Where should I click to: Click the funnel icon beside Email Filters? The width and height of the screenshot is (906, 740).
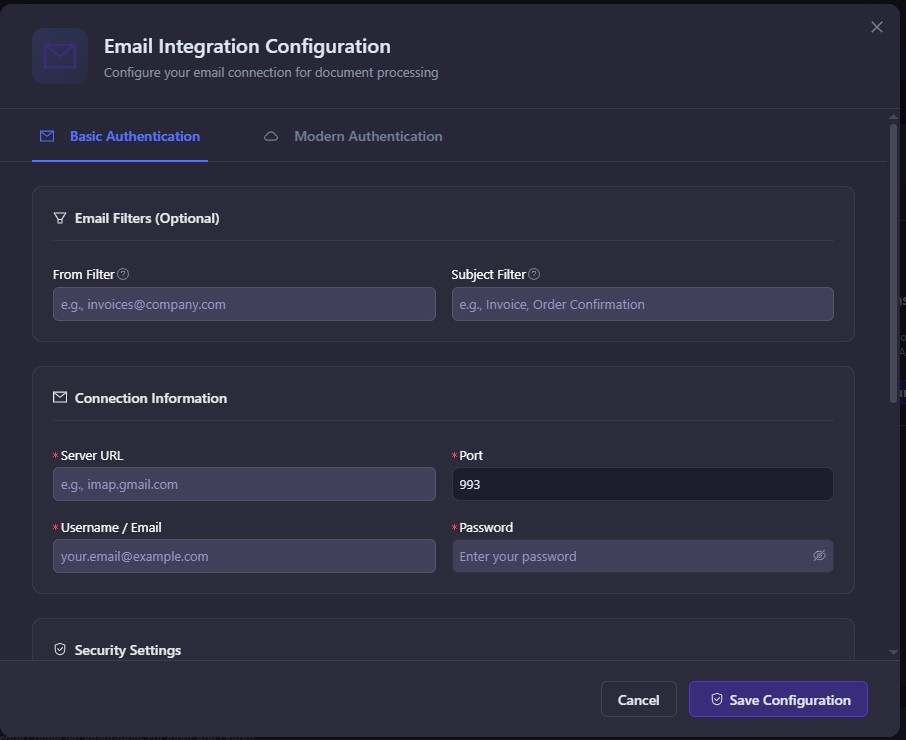pos(60,218)
